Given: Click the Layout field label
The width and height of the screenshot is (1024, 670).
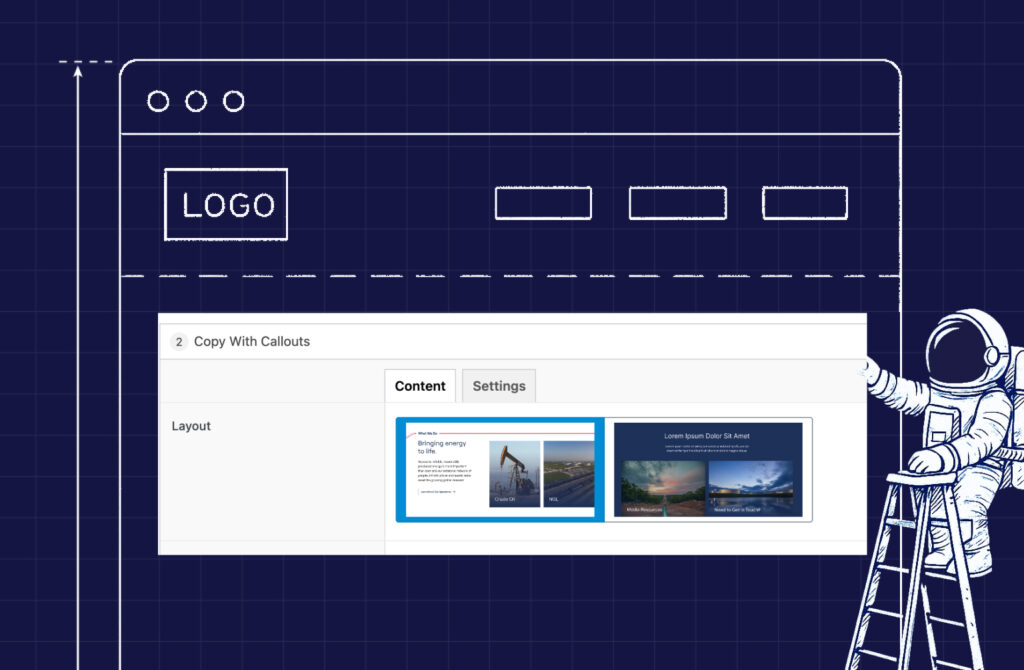Looking at the screenshot, I should [191, 426].
